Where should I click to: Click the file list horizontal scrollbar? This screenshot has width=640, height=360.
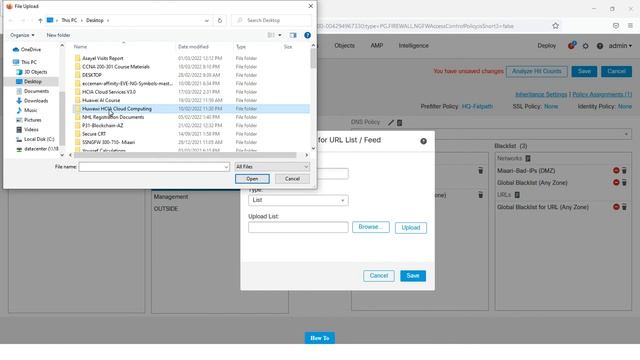[x=185, y=155]
